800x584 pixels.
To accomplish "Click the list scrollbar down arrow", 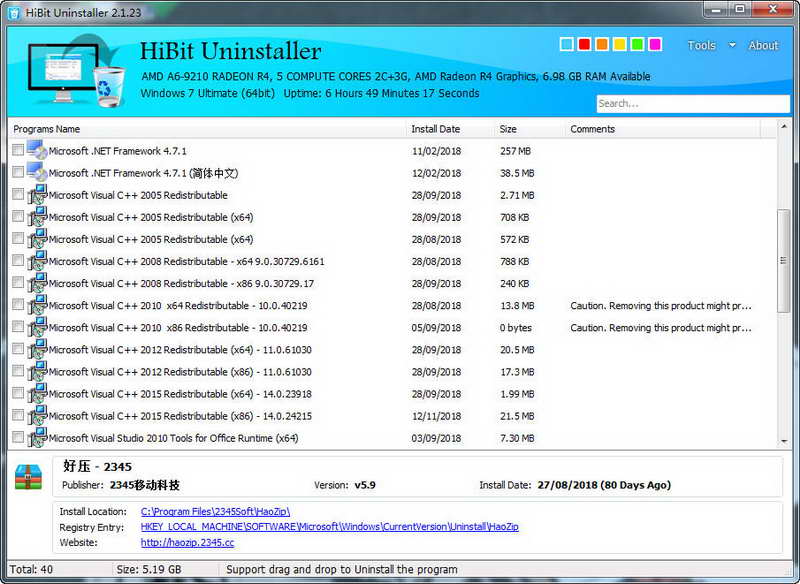I will pos(784,442).
